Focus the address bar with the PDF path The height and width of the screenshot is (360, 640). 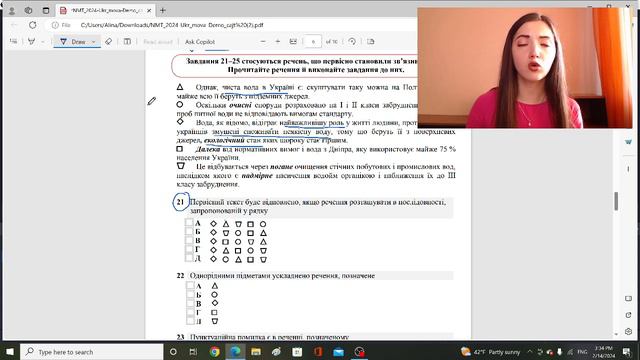pyautogui.click(x=171, y=25)
